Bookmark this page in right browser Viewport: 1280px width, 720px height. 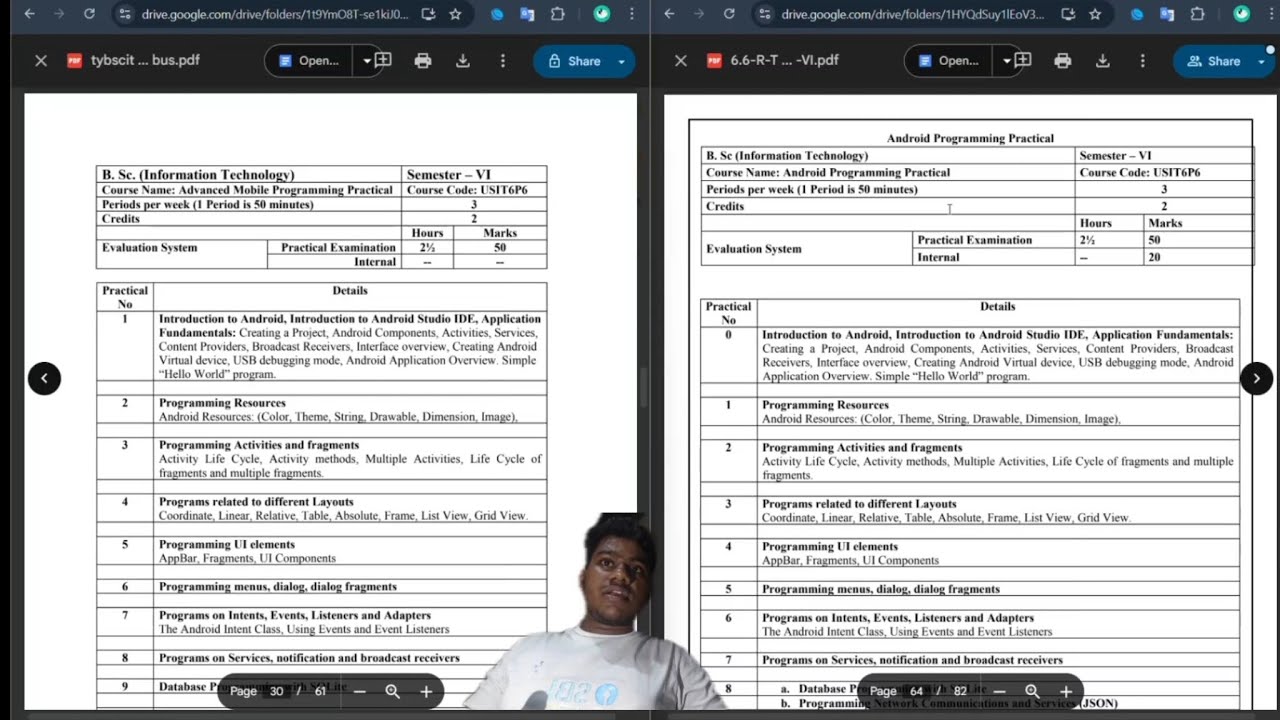point(1095,14)
